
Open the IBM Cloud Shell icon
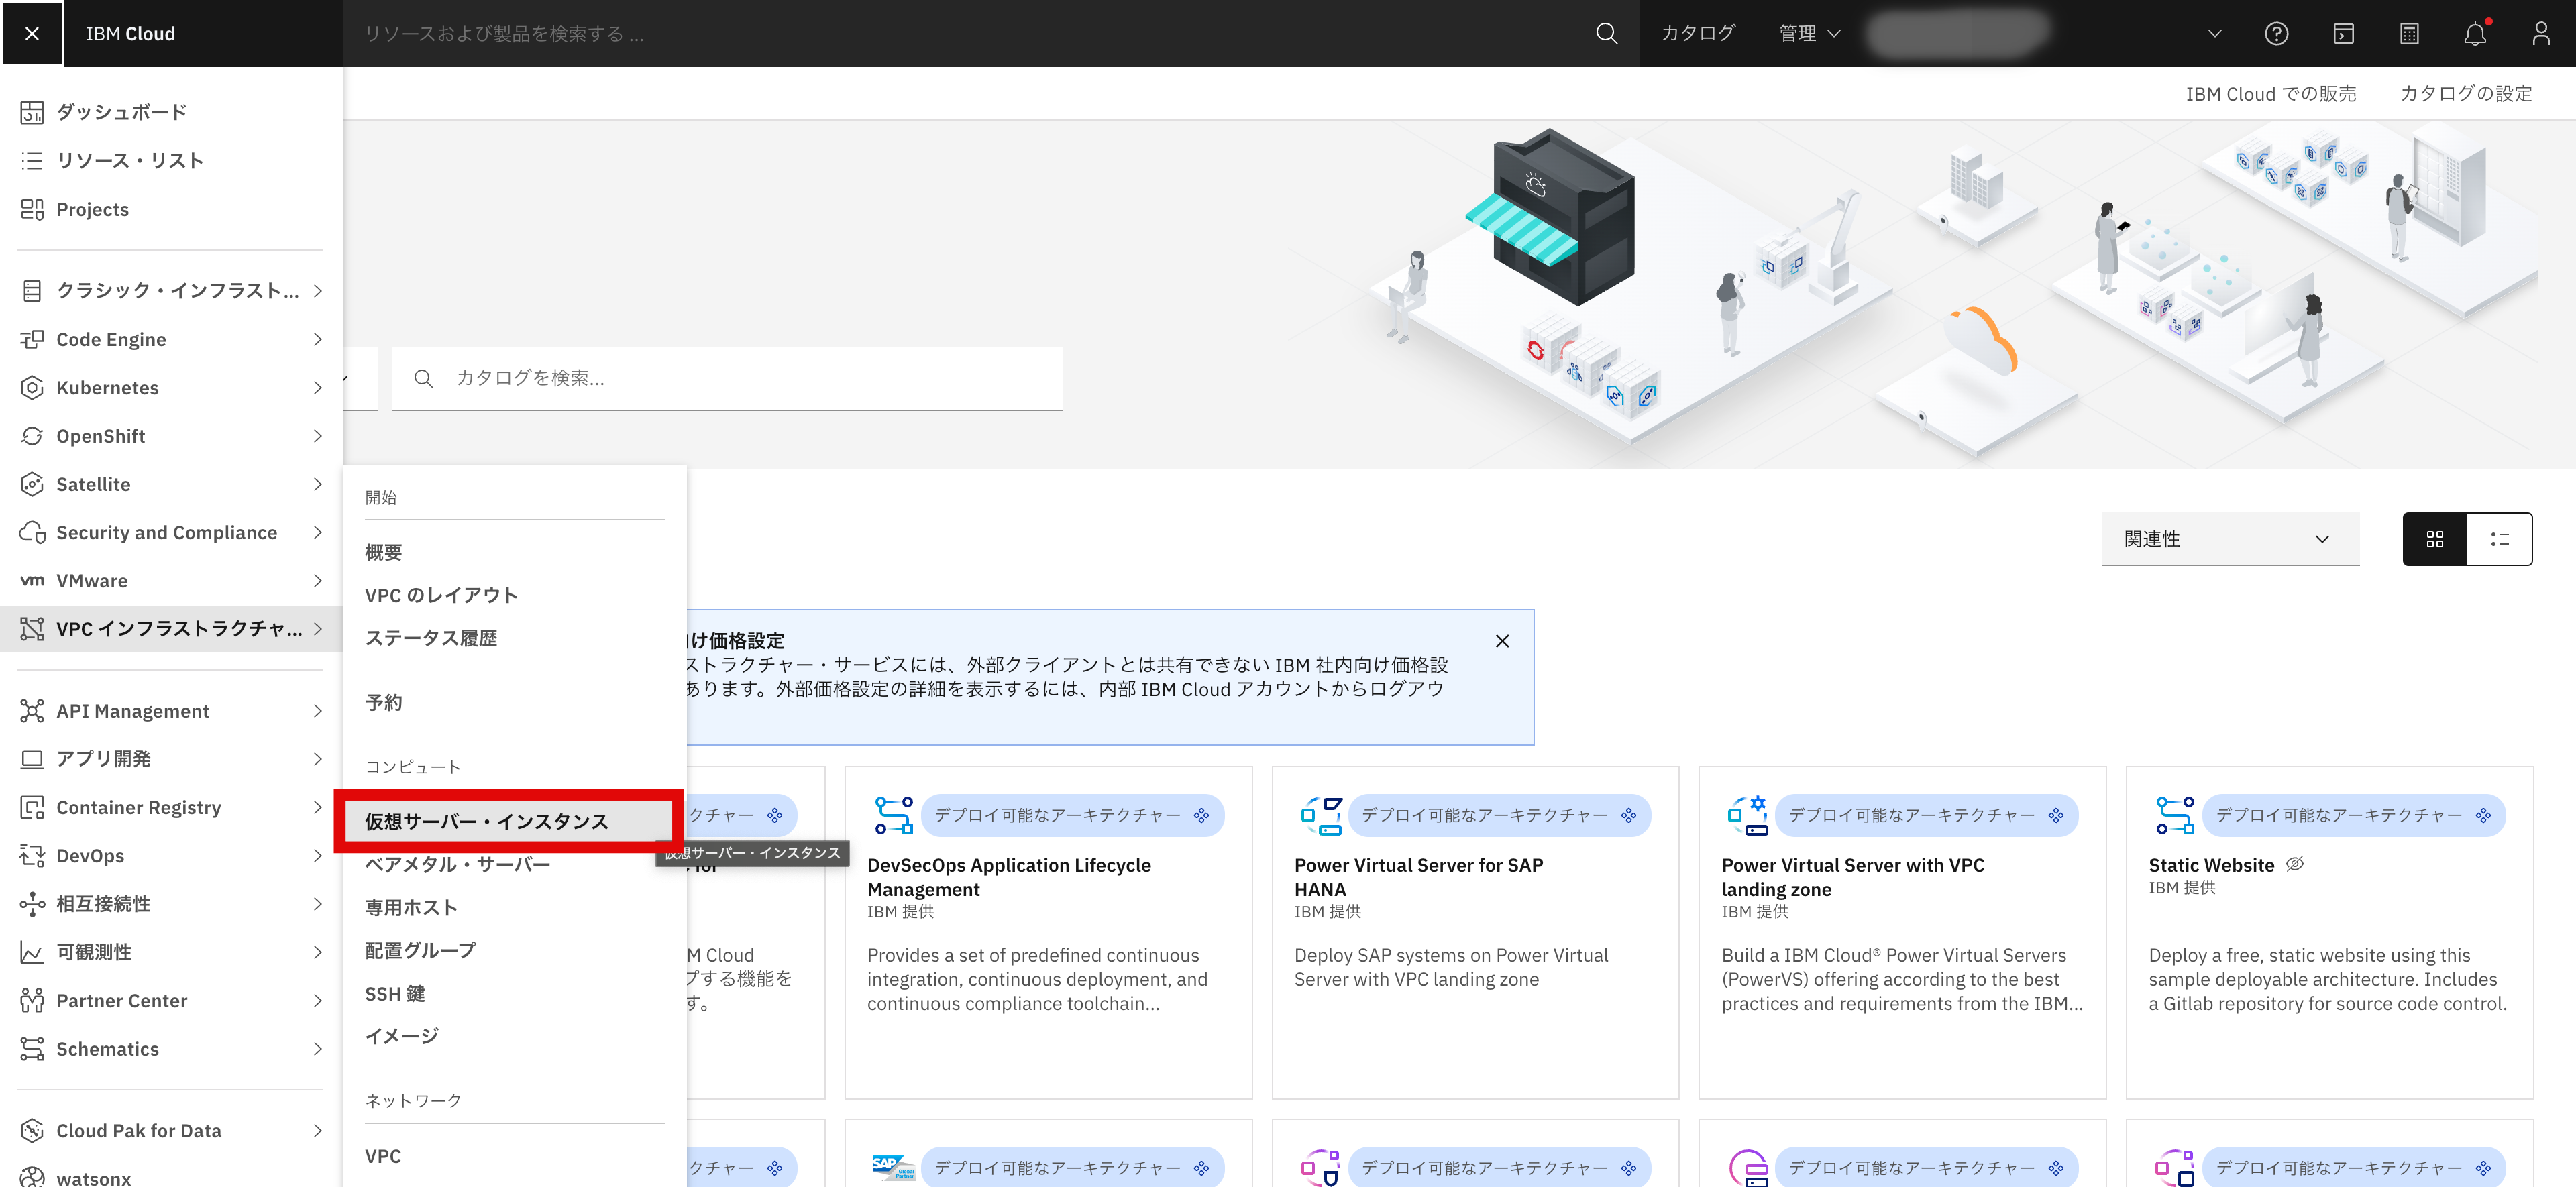pyautogui.click(x=2343, y=34)
